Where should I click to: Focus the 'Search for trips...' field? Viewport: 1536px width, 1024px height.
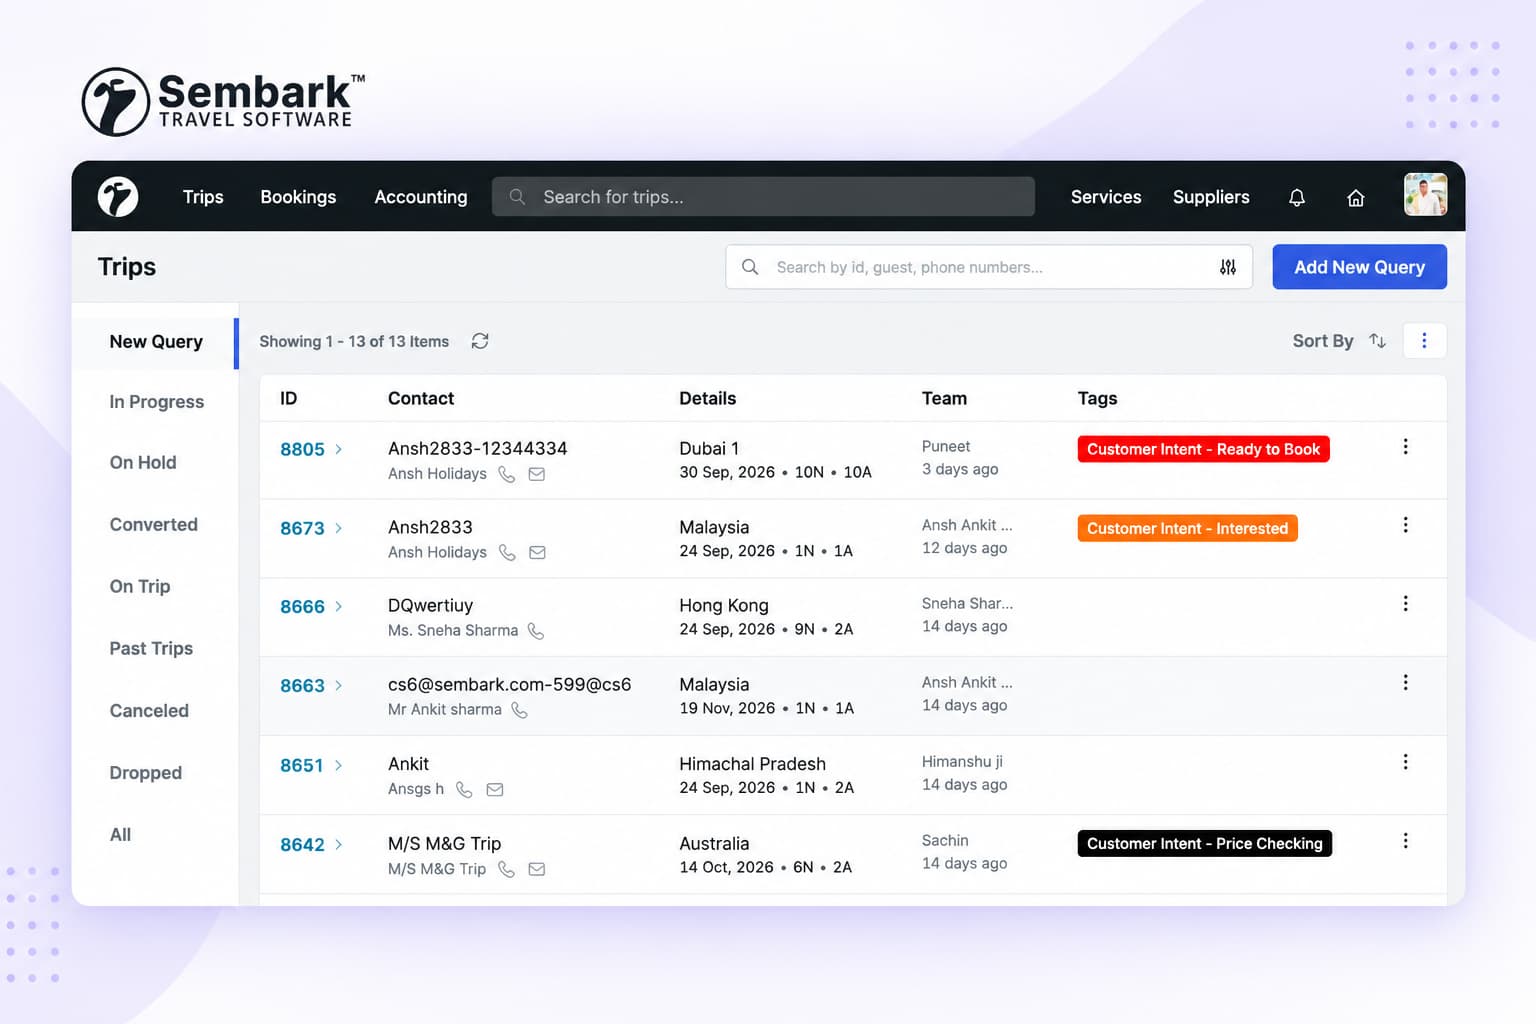click(x=763, y=197)
